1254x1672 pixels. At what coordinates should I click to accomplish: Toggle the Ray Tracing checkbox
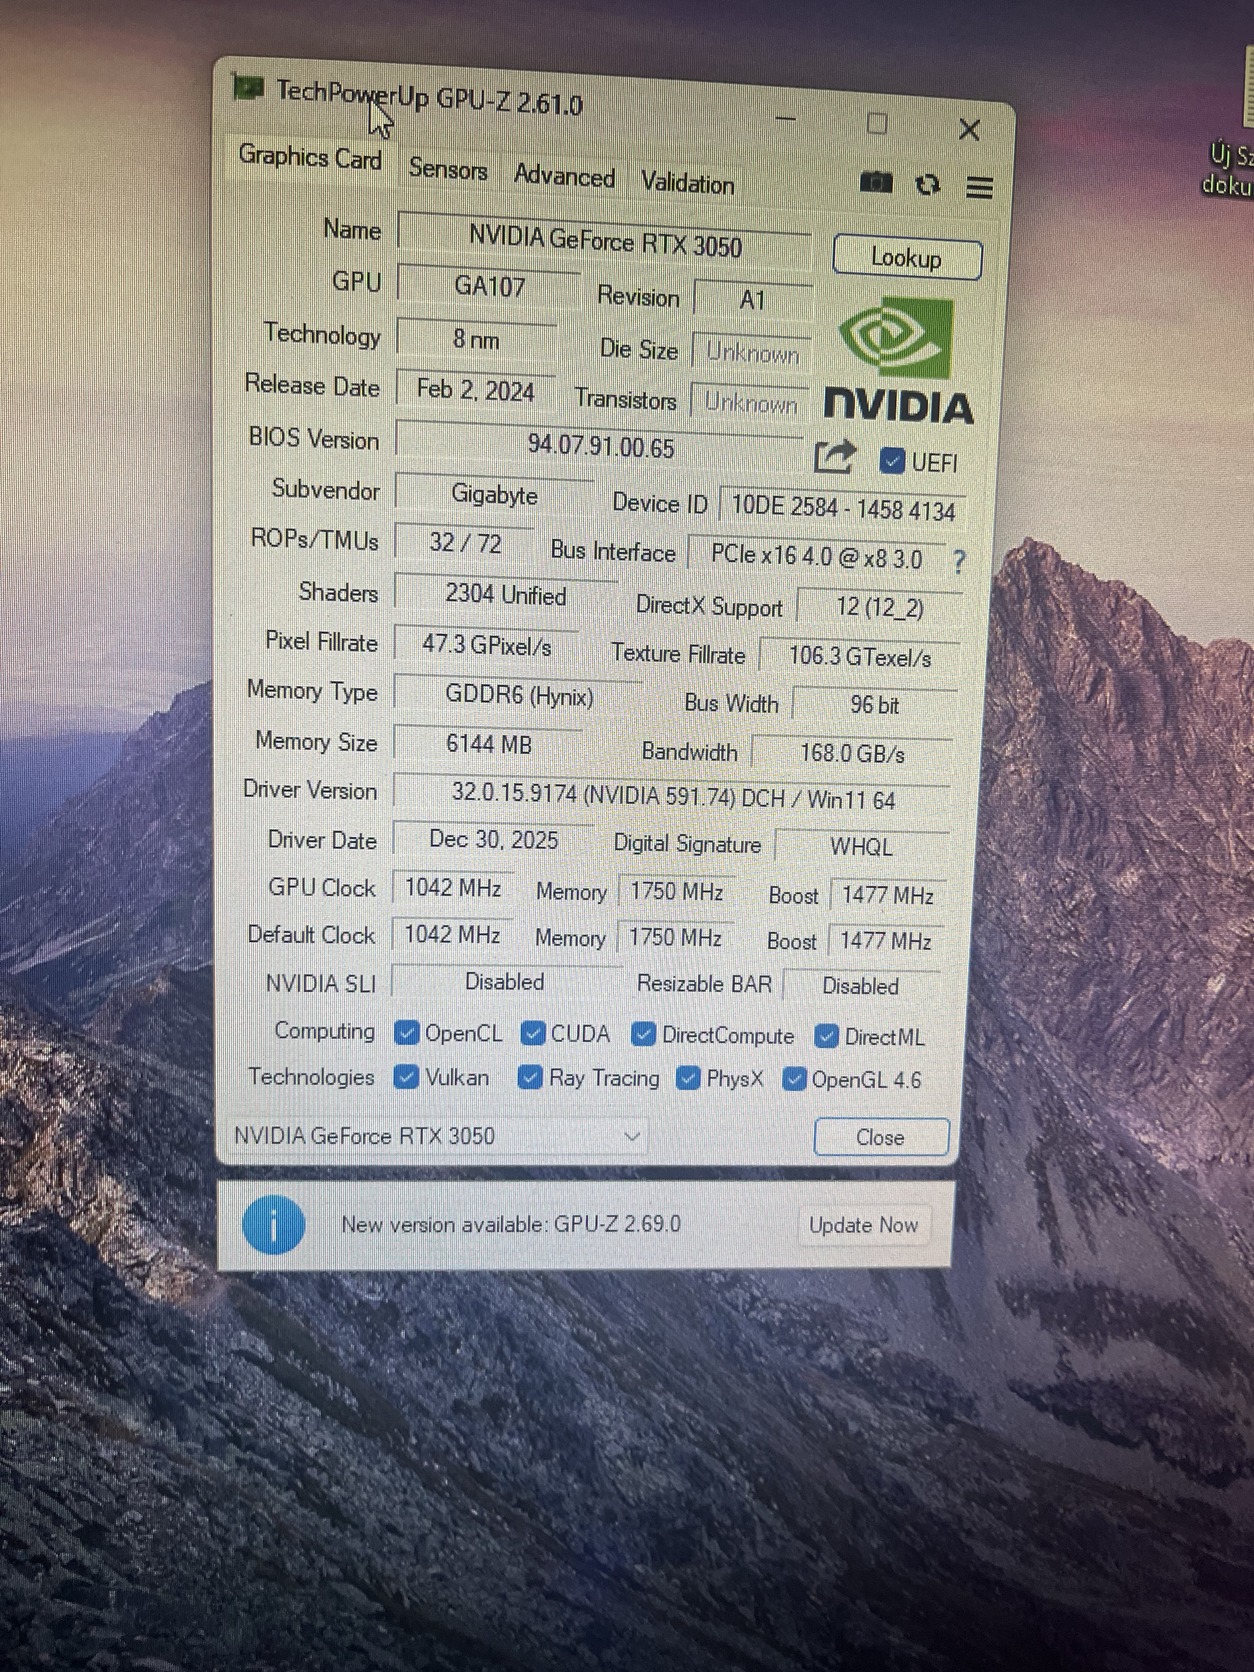pyautogui.click(x=530, y=1077)
